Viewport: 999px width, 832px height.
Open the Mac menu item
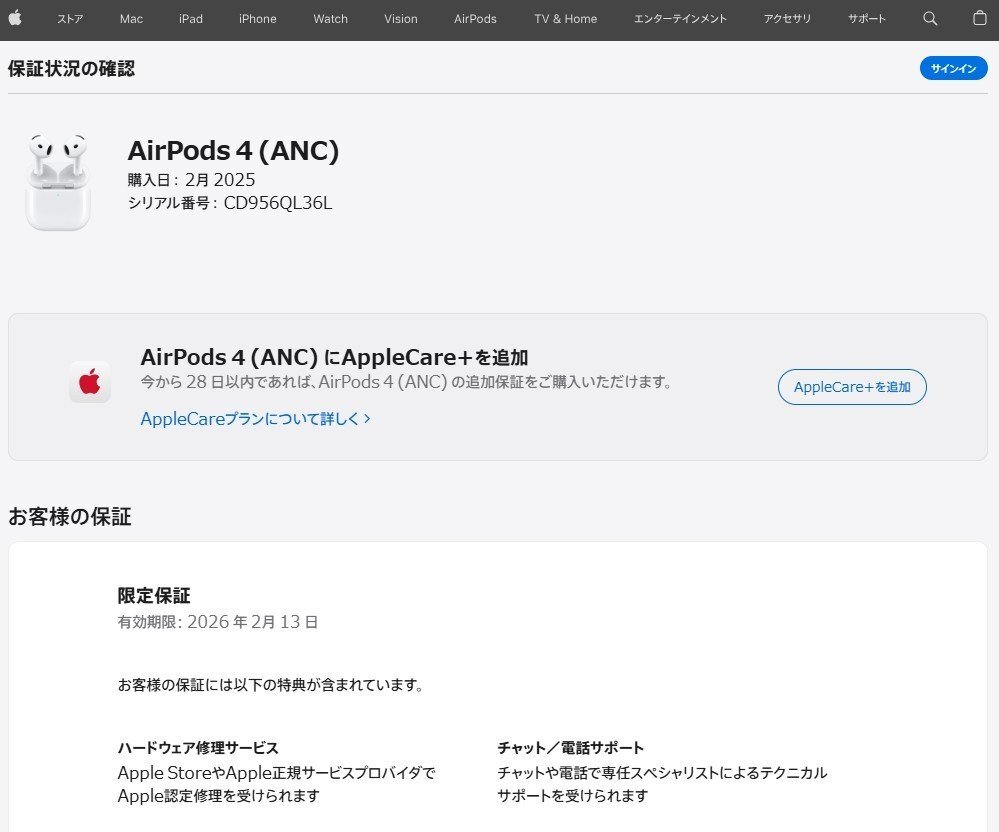click(x=131, y=18)
